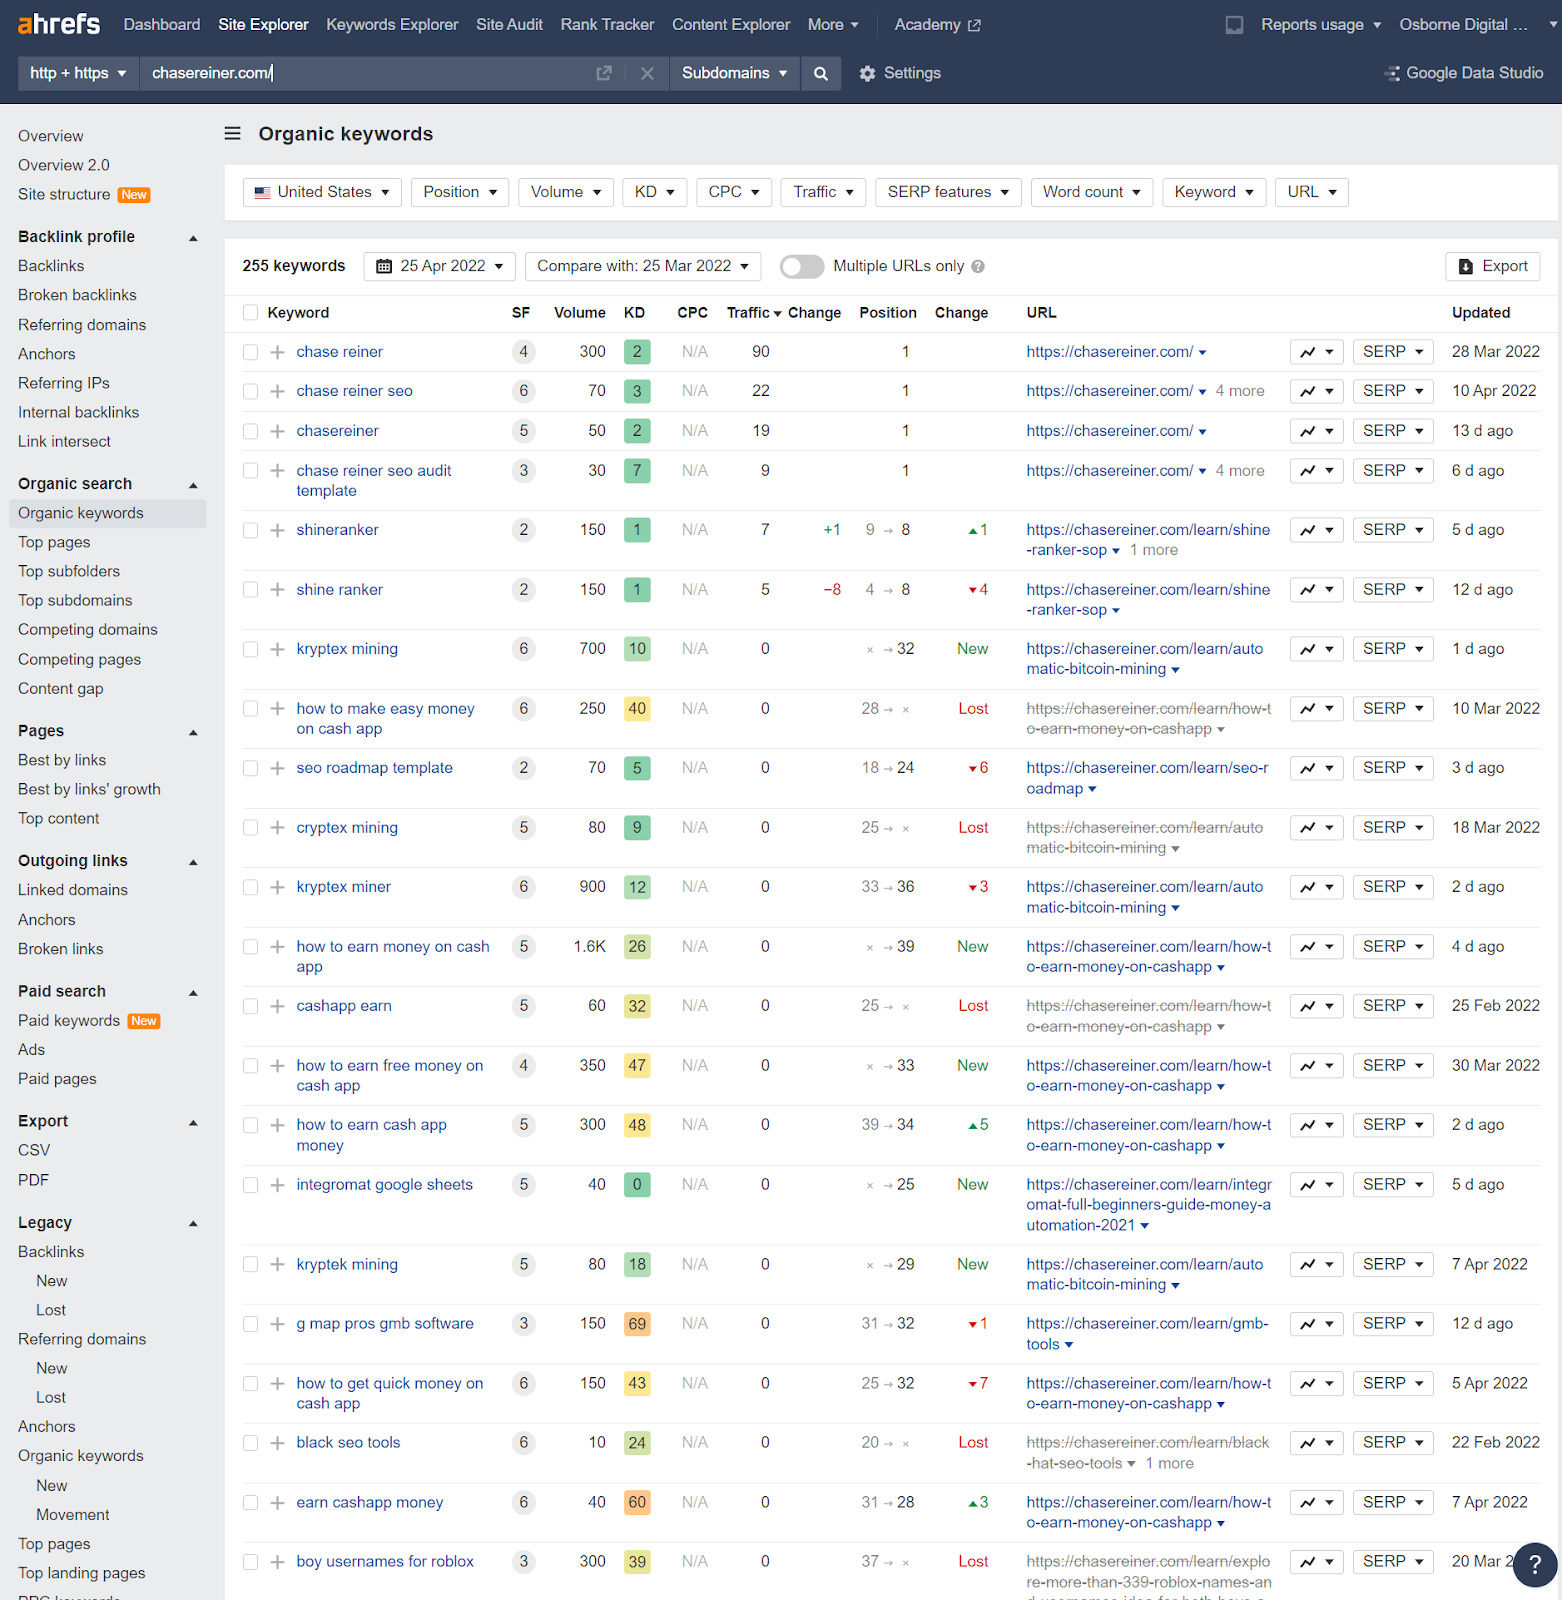The height and width of the screenshot is (1600, 1562).
Task: Tick checkbox for 'how to make easy money on cash app'
Action: [x=250, y=709]
